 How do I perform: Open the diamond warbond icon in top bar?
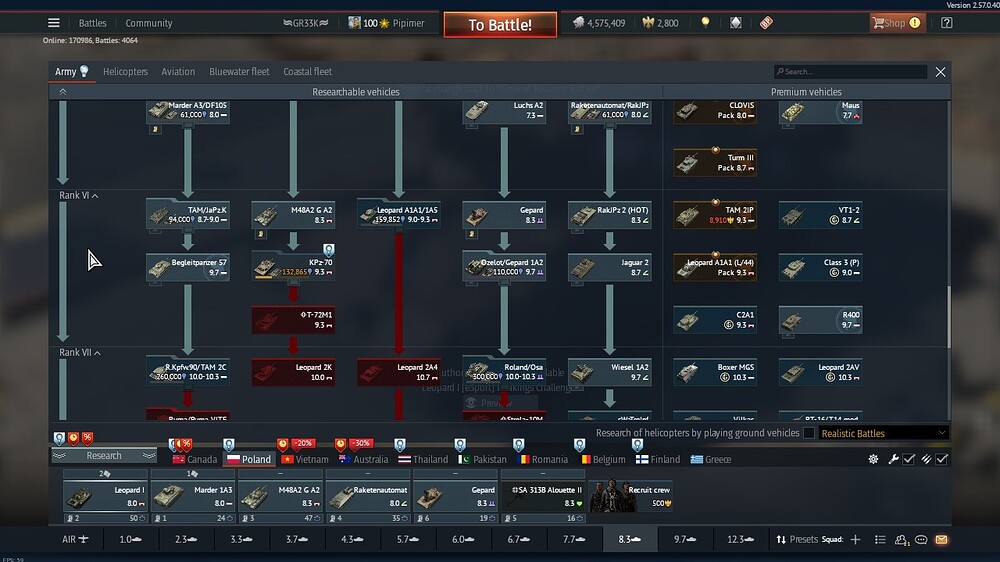(x=736, y=23)
